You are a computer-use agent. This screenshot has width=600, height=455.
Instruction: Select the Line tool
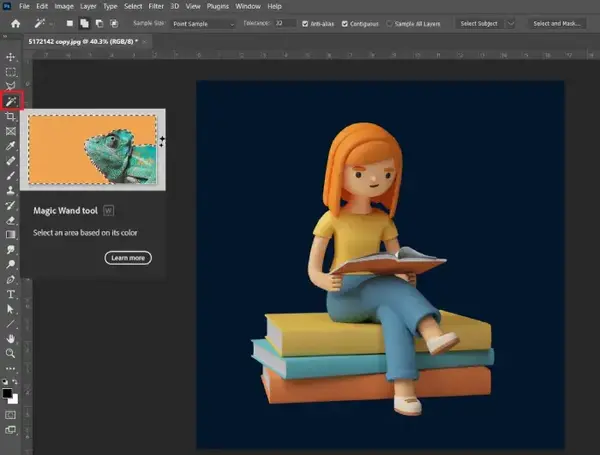[10, 324]
